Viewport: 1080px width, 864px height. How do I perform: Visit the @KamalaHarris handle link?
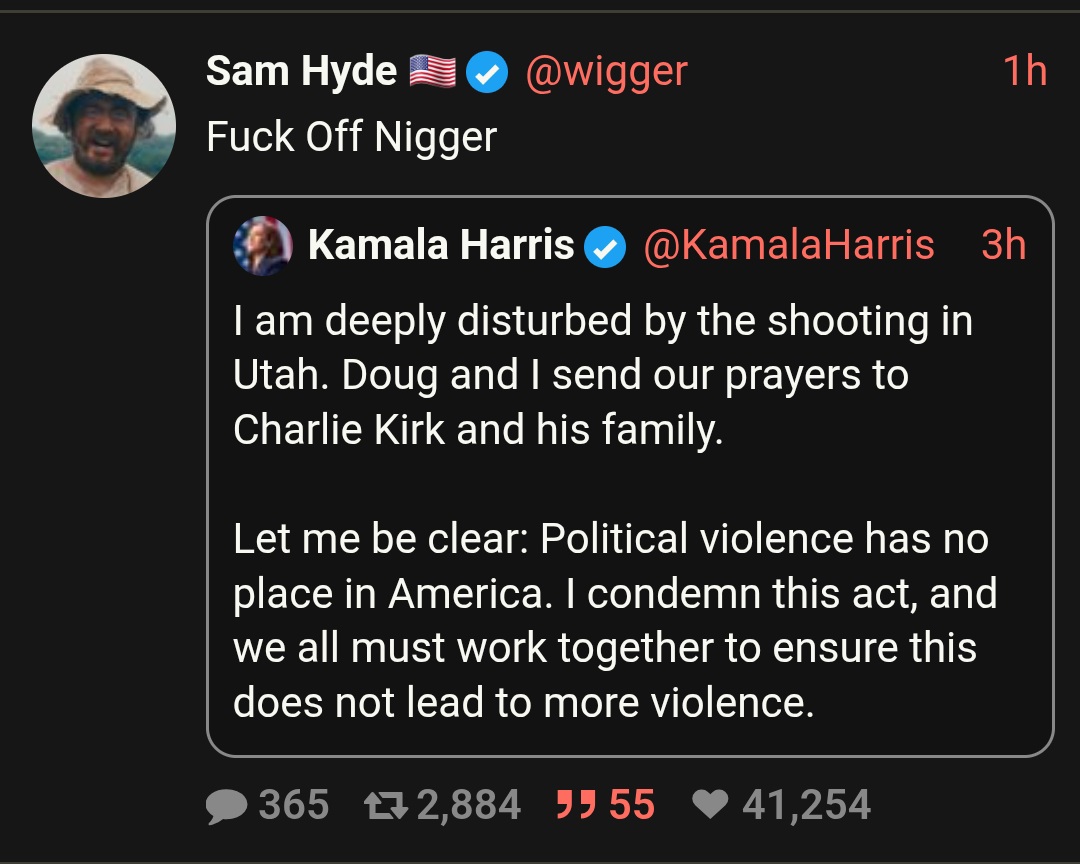tap(789, 245)
